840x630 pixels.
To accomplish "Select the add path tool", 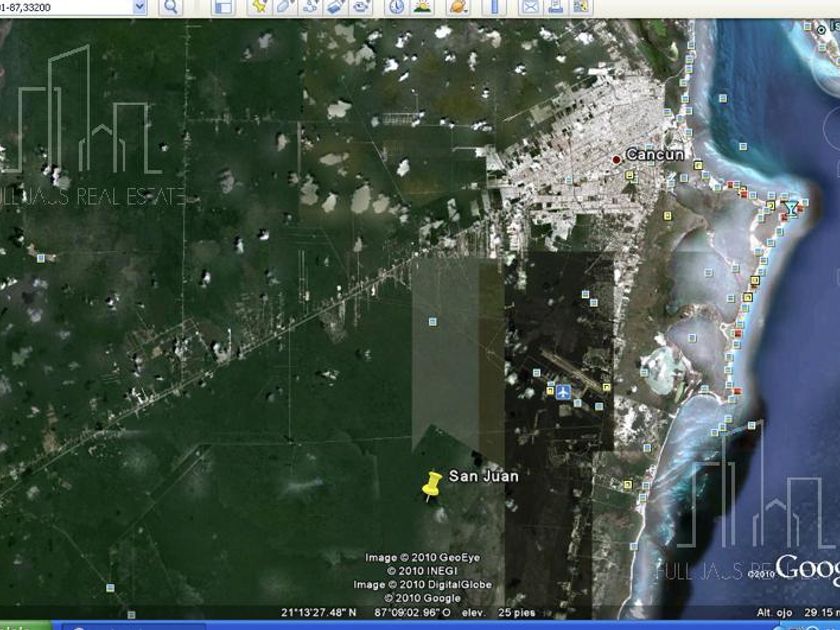I will point(310,6).
